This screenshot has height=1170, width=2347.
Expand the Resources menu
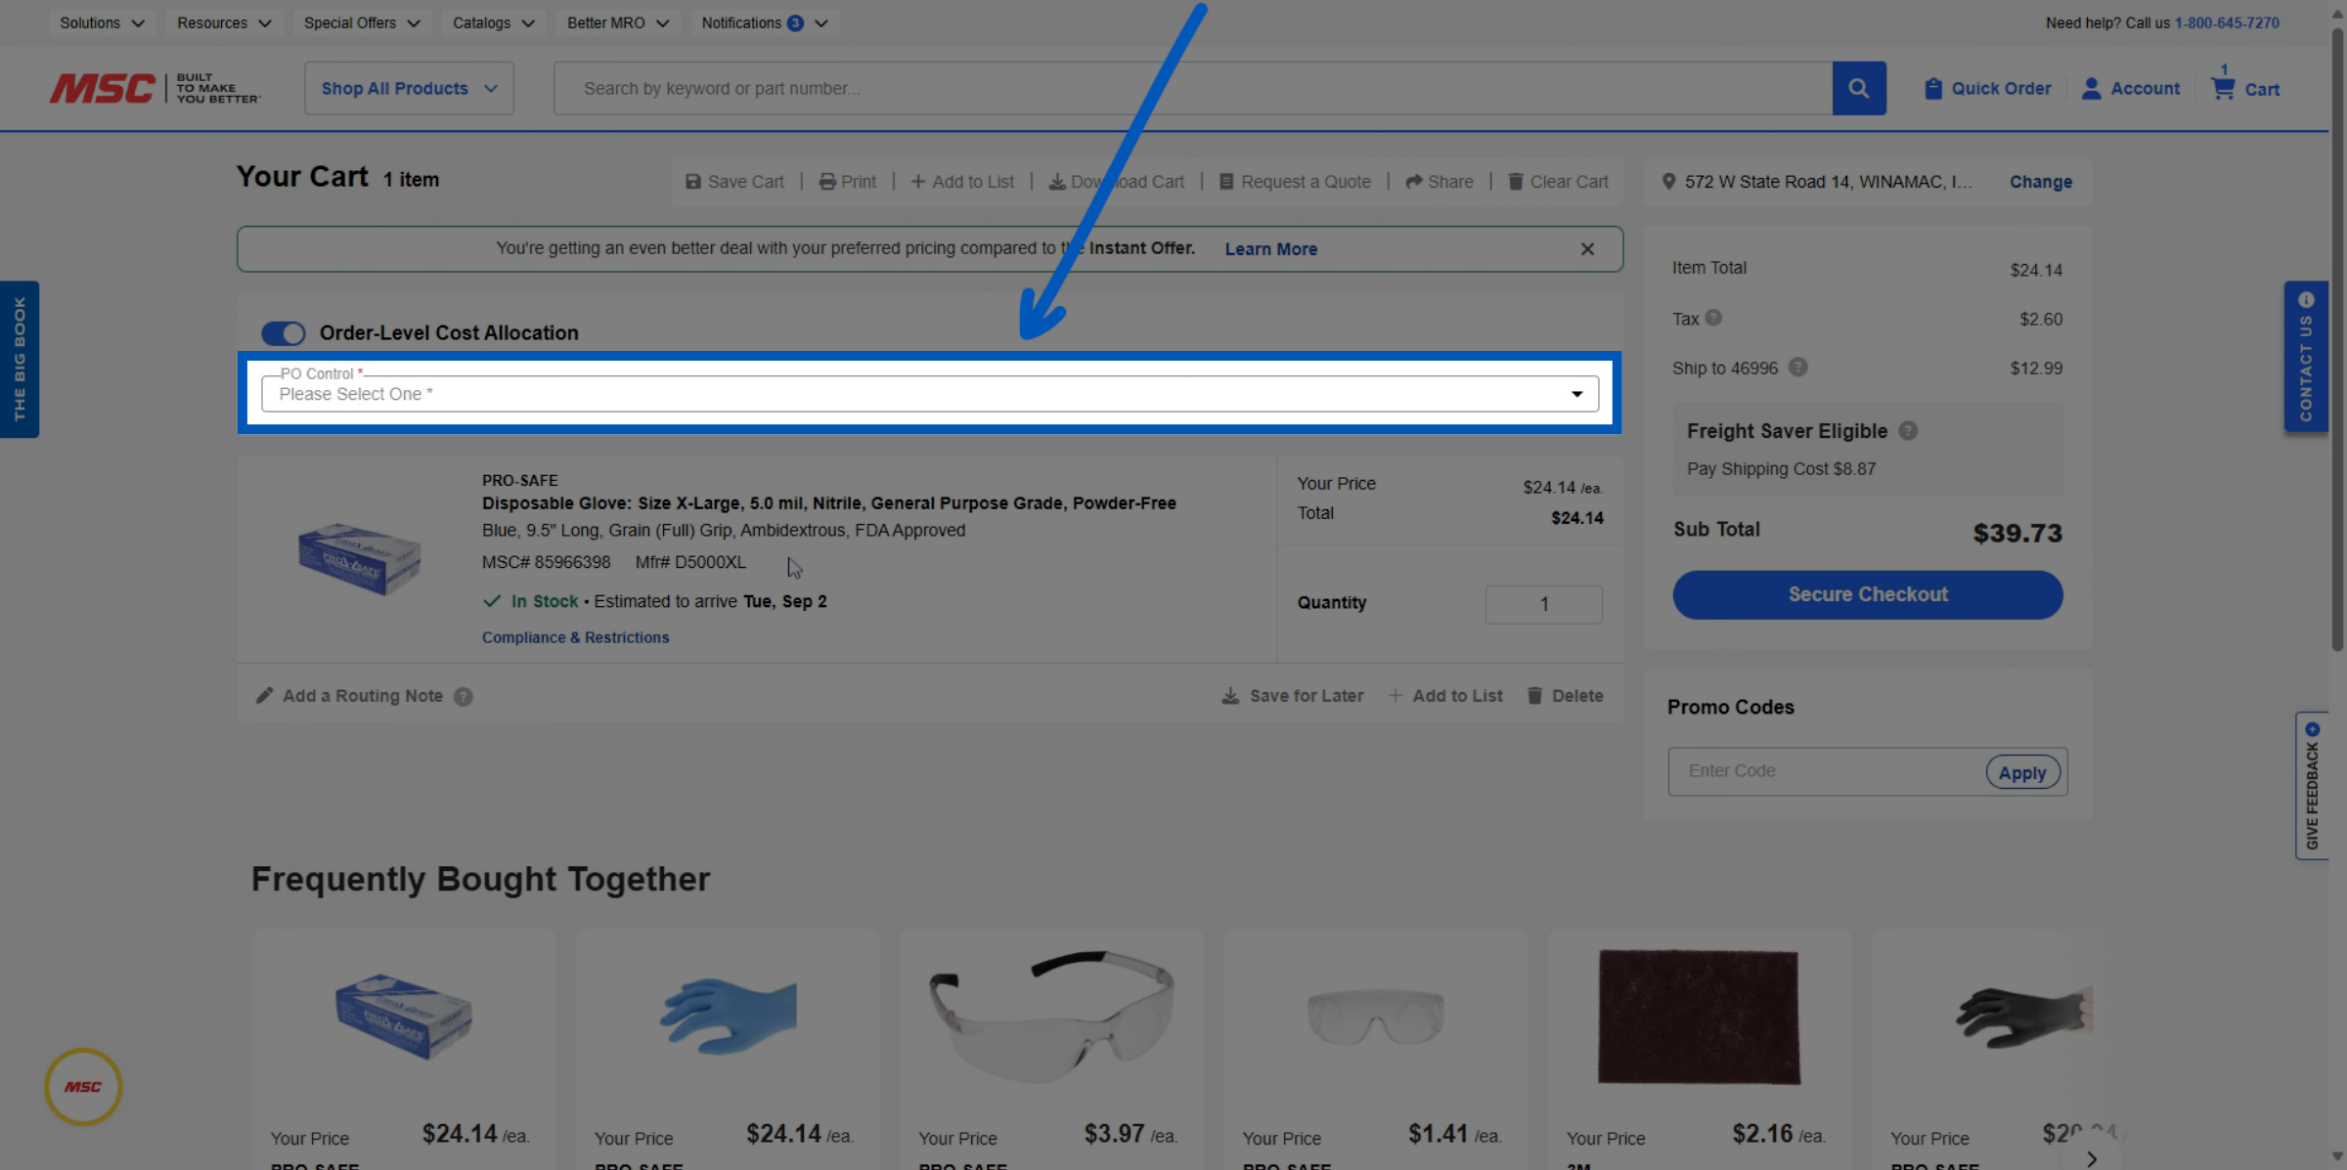(x=224, y=23)
